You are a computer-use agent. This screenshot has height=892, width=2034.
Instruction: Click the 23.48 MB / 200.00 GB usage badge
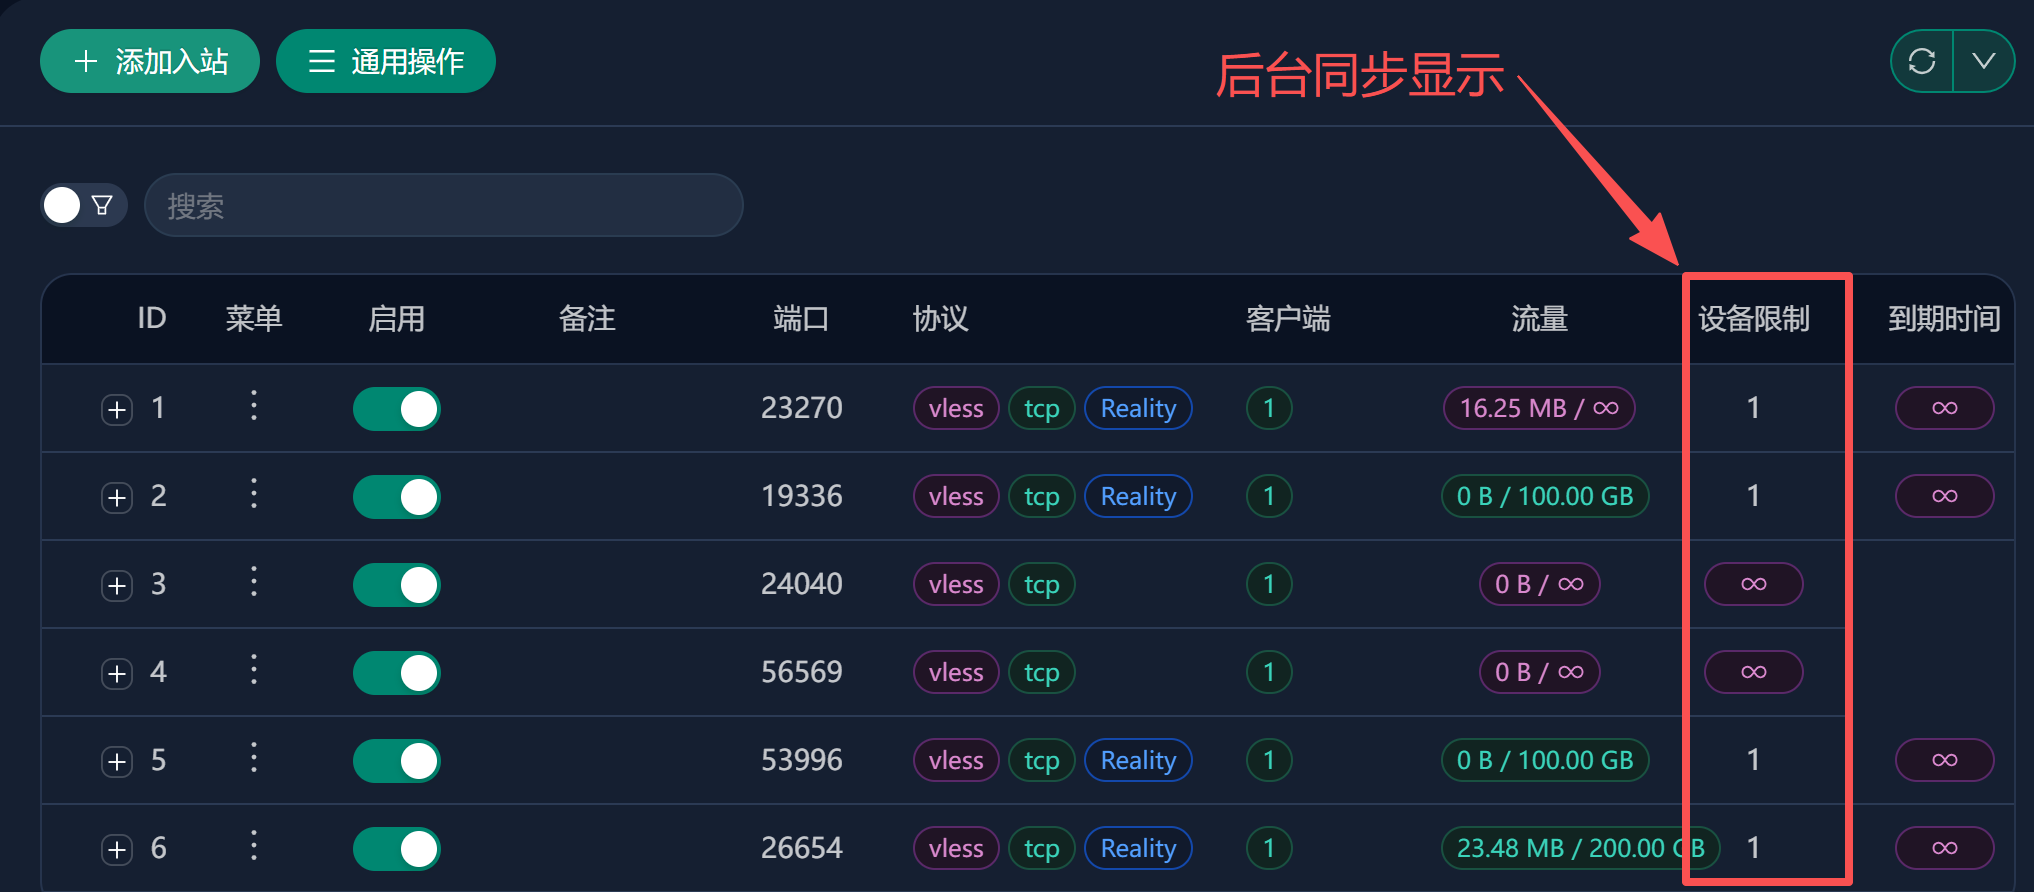point(1579,848)
